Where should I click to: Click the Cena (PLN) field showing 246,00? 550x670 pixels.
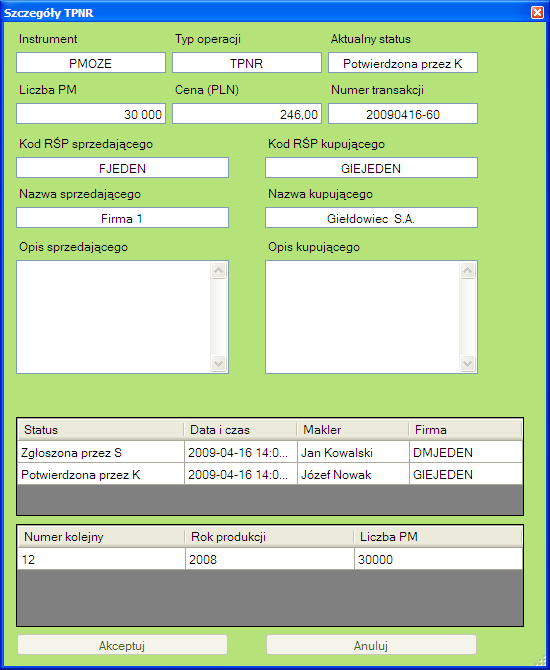click(x=247, y=114)
